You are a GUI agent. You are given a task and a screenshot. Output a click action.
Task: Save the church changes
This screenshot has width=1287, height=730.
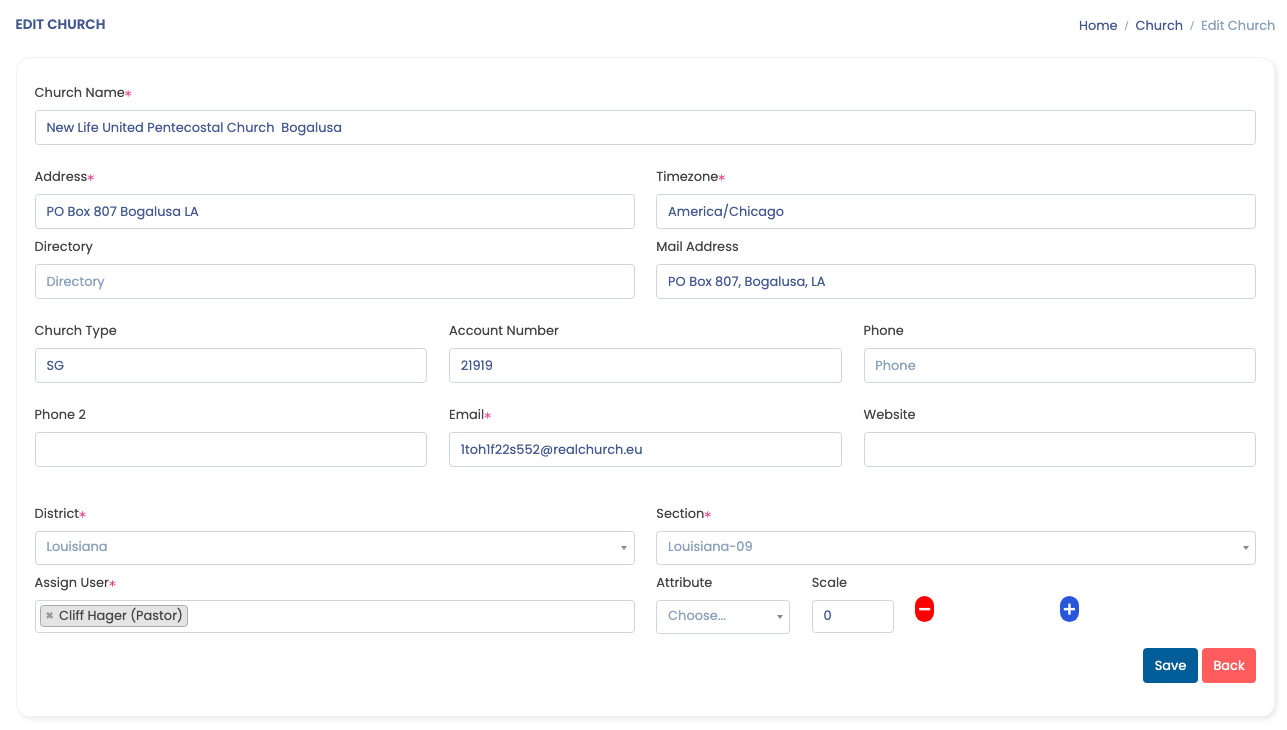tap(1170, 666)
